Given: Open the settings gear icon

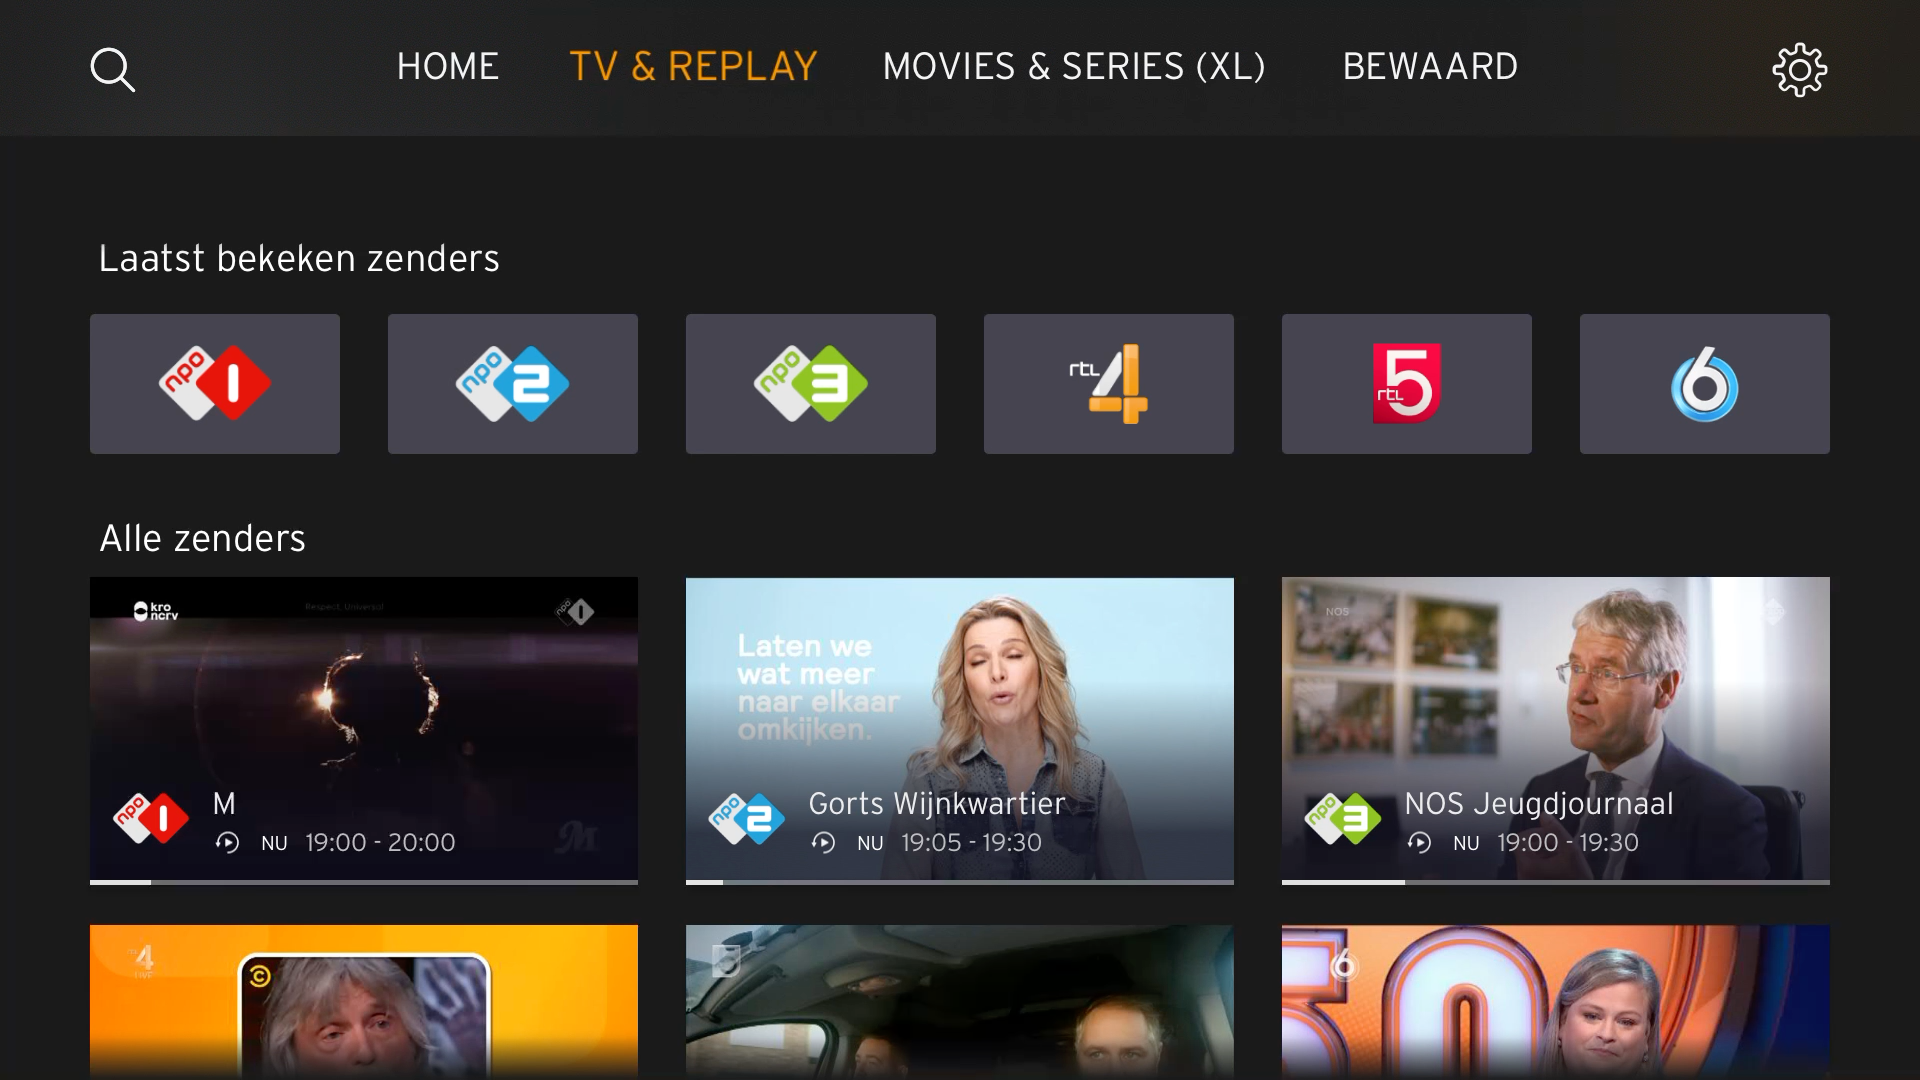Looking at the screenshot, I should [1800, 70].
